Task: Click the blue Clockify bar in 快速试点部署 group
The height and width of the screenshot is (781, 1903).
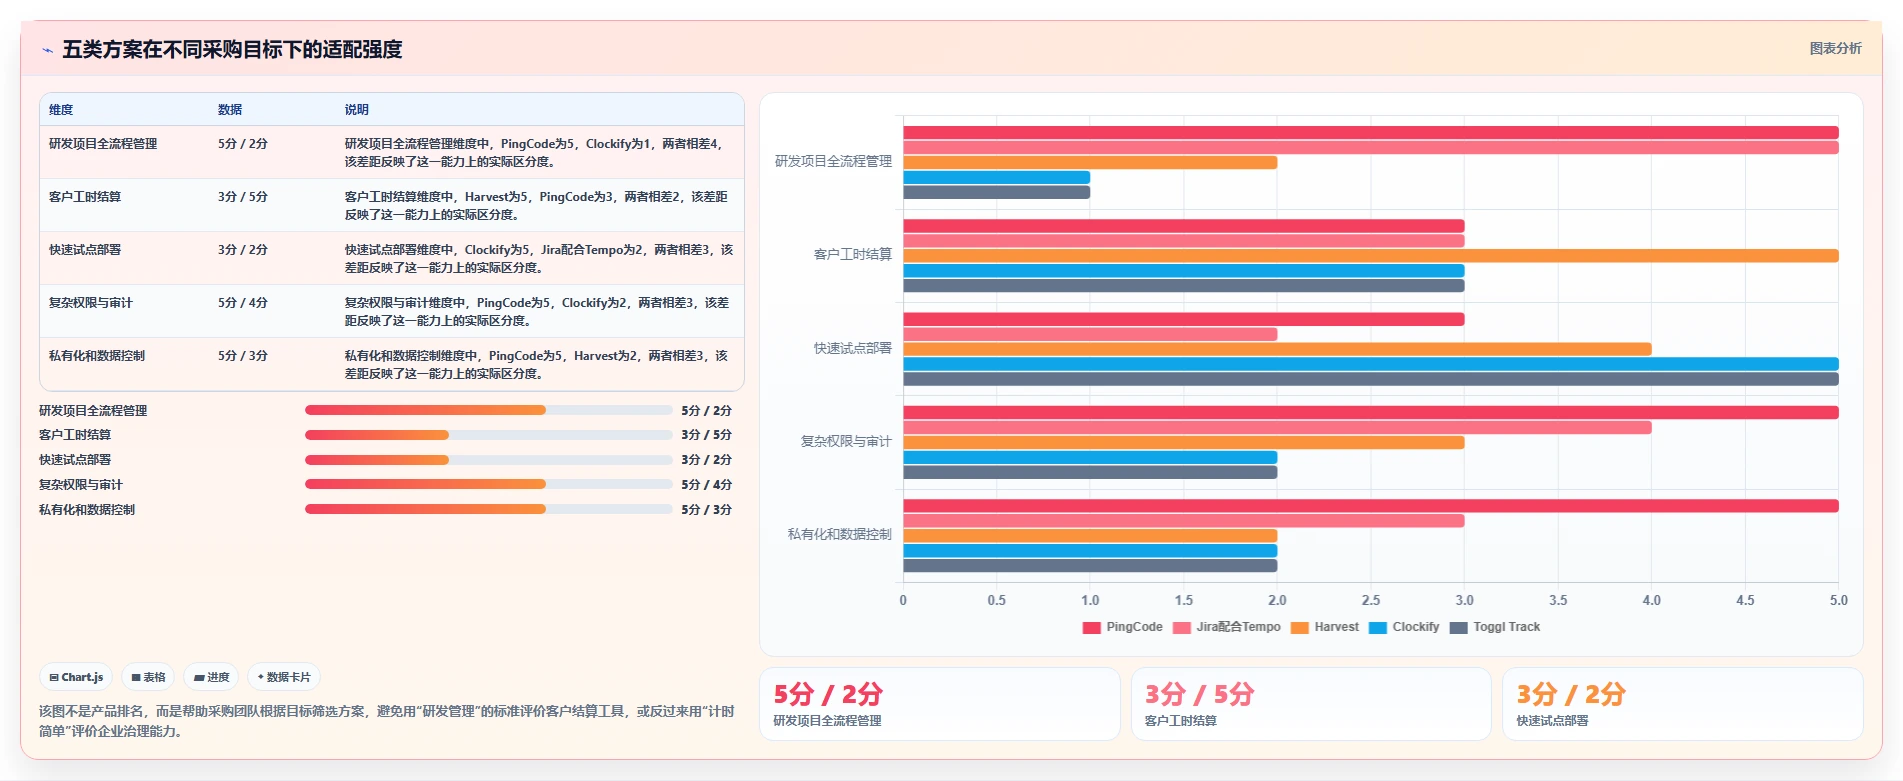Action: tap(1370, 364)
